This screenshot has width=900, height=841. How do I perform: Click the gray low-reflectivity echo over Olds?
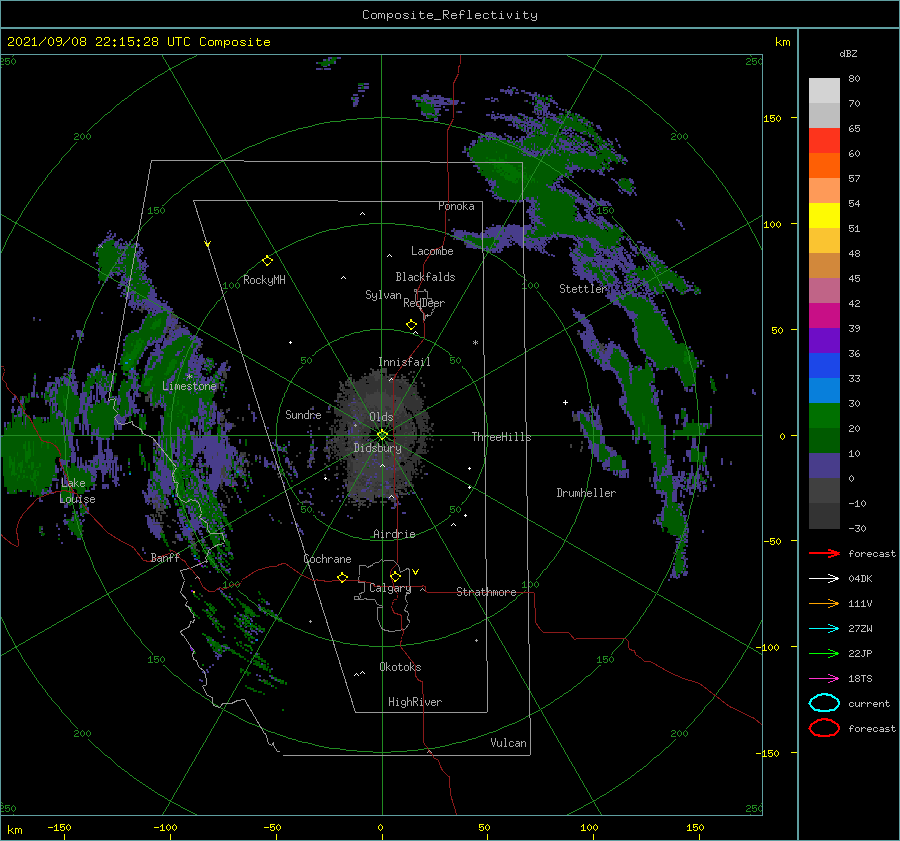[x=379, y=436]
